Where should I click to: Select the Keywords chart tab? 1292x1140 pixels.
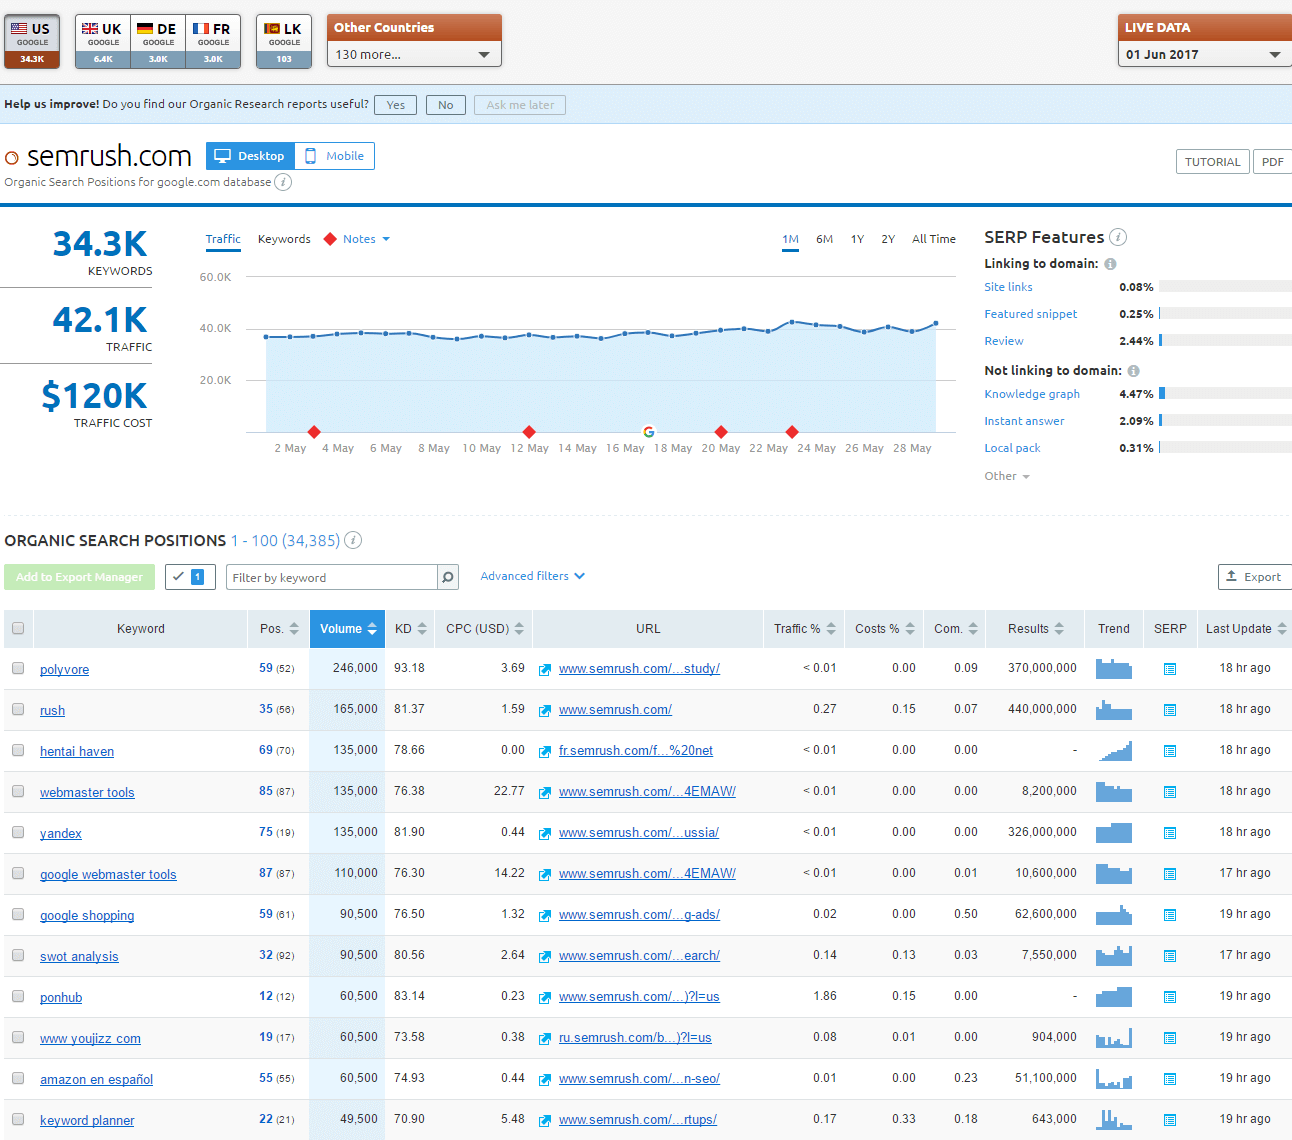[284, 239]
